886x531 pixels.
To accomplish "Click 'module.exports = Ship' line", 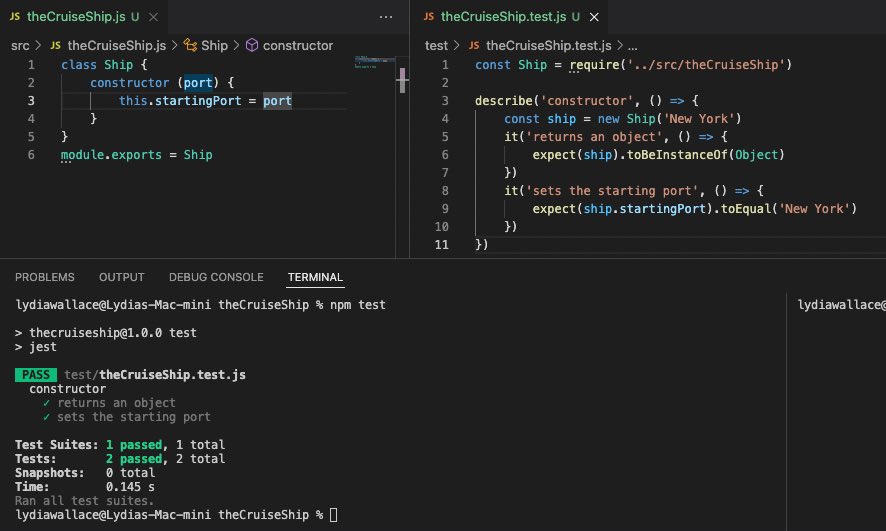I will tap(137, 155).
